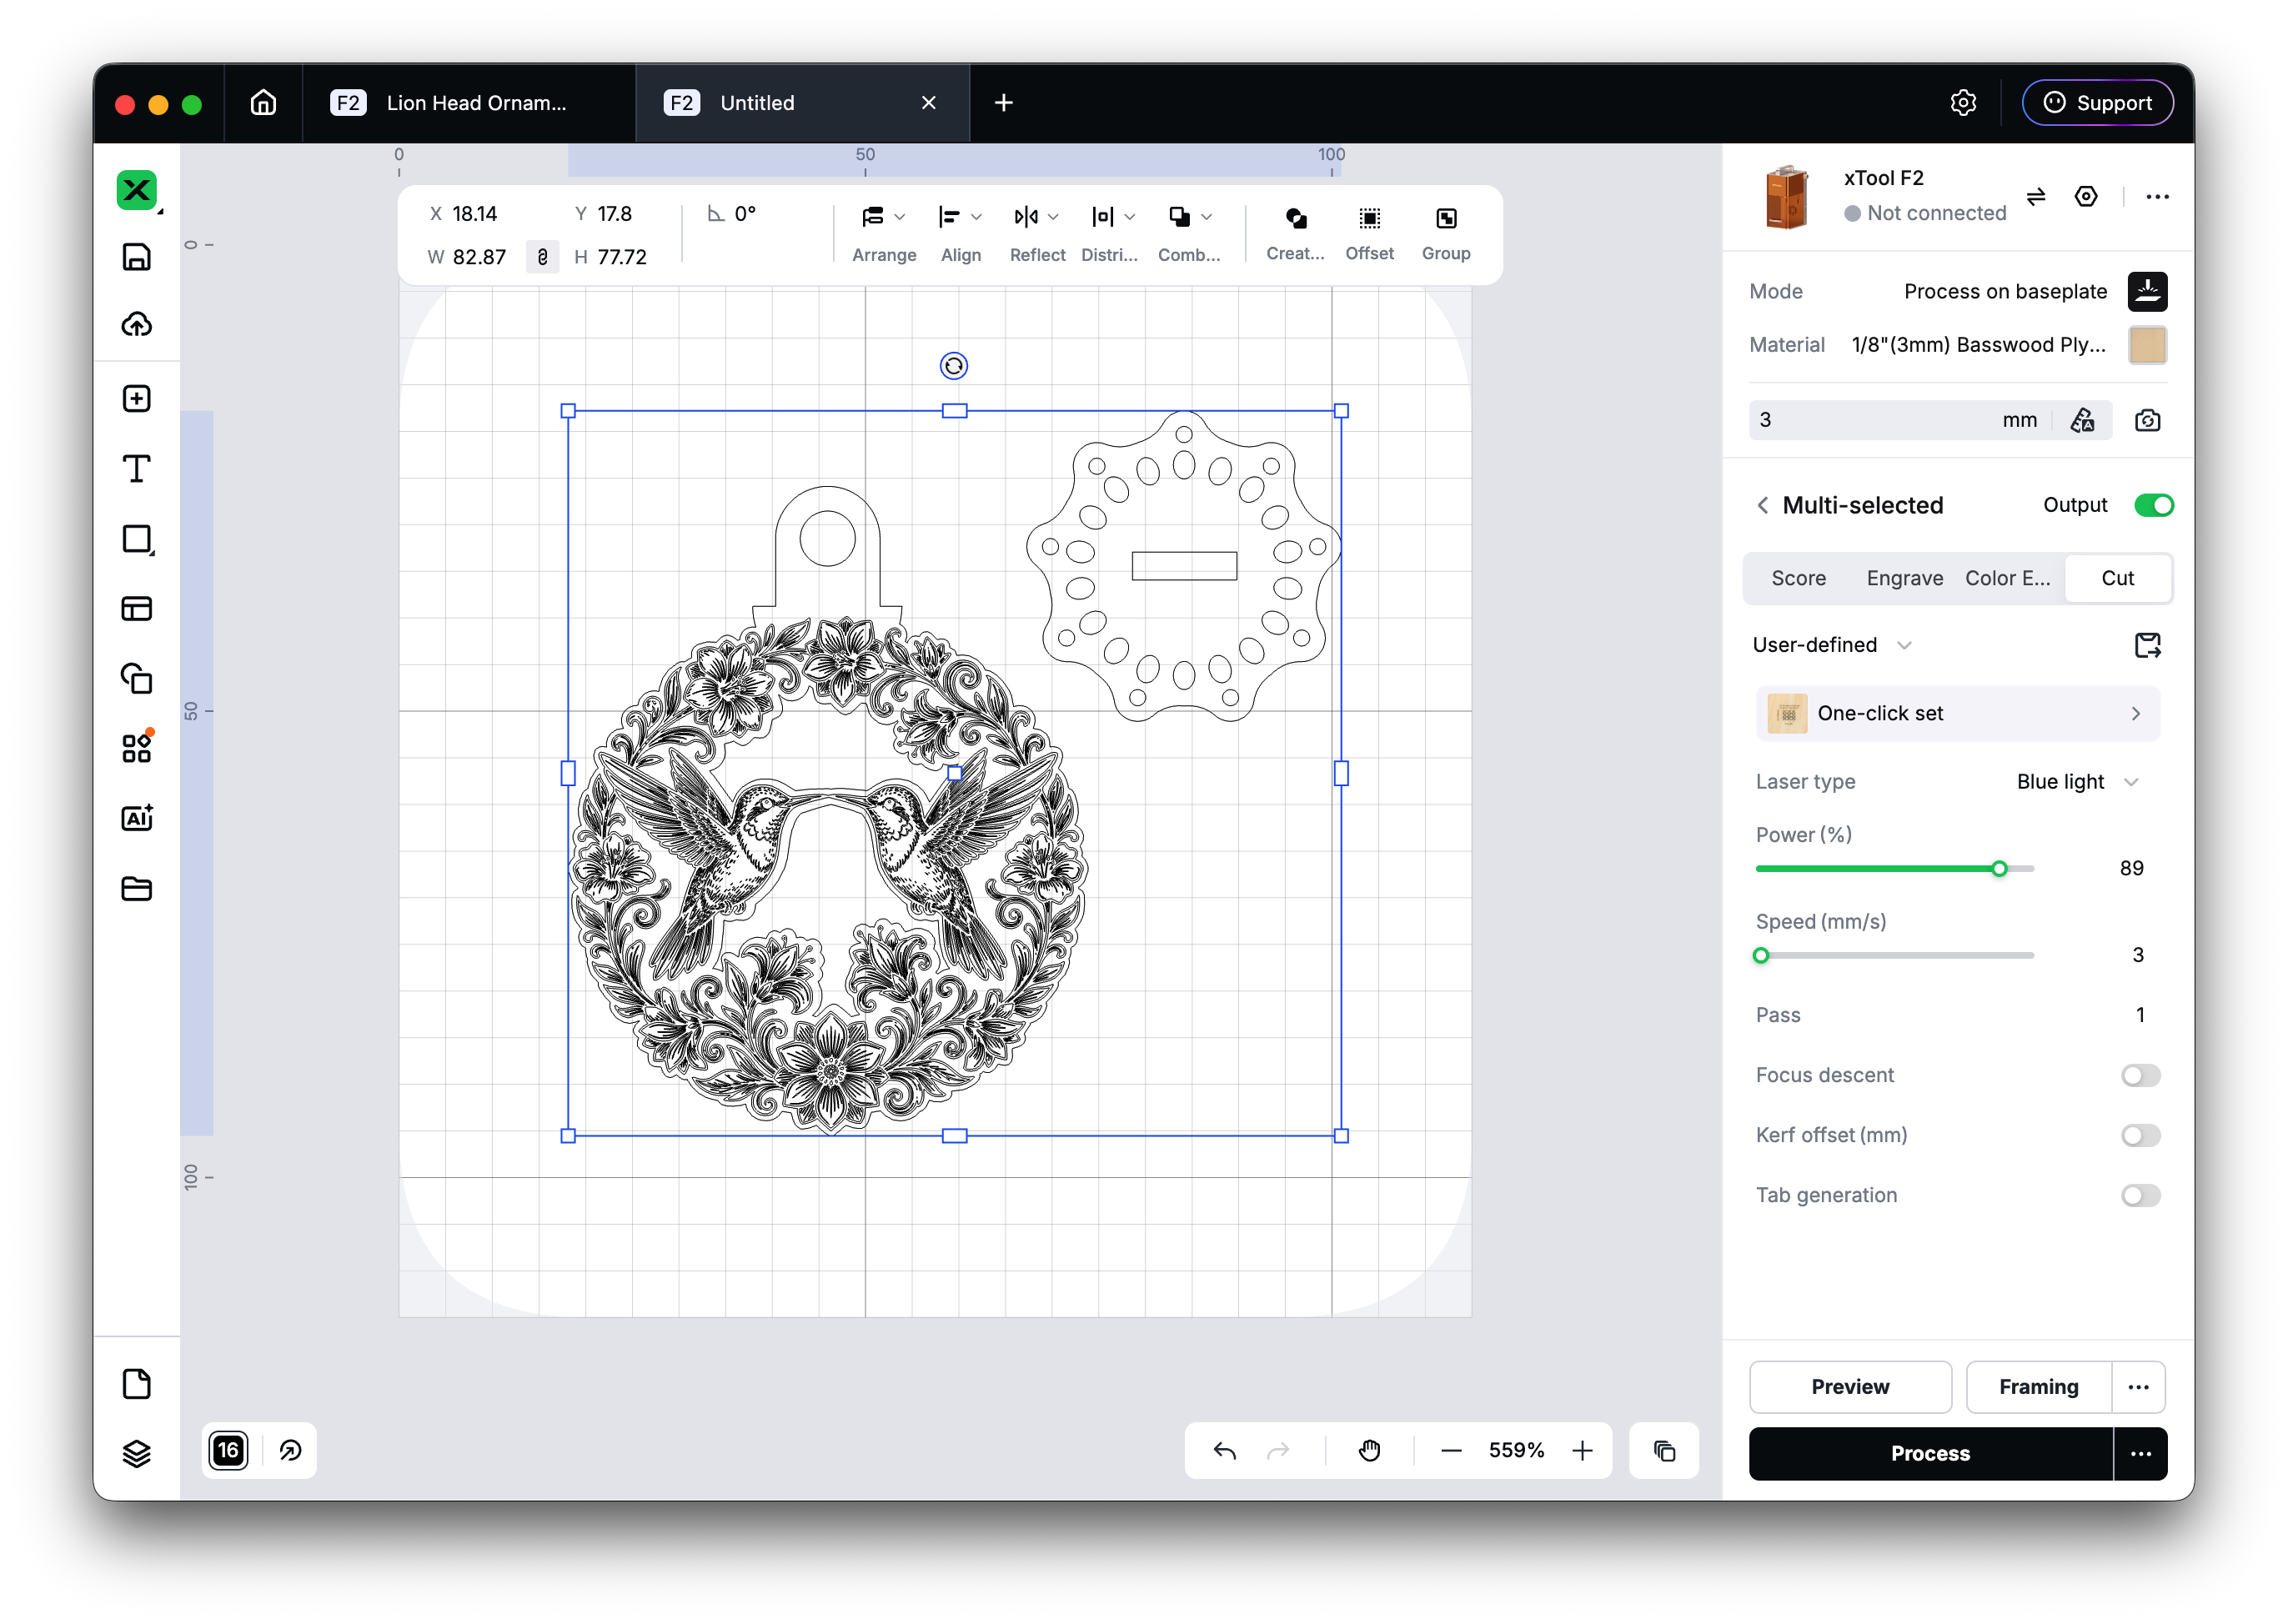Switch to the Lion Head Ornament tab
This screenshot has width=2288, height=1624.
point(468,103)
